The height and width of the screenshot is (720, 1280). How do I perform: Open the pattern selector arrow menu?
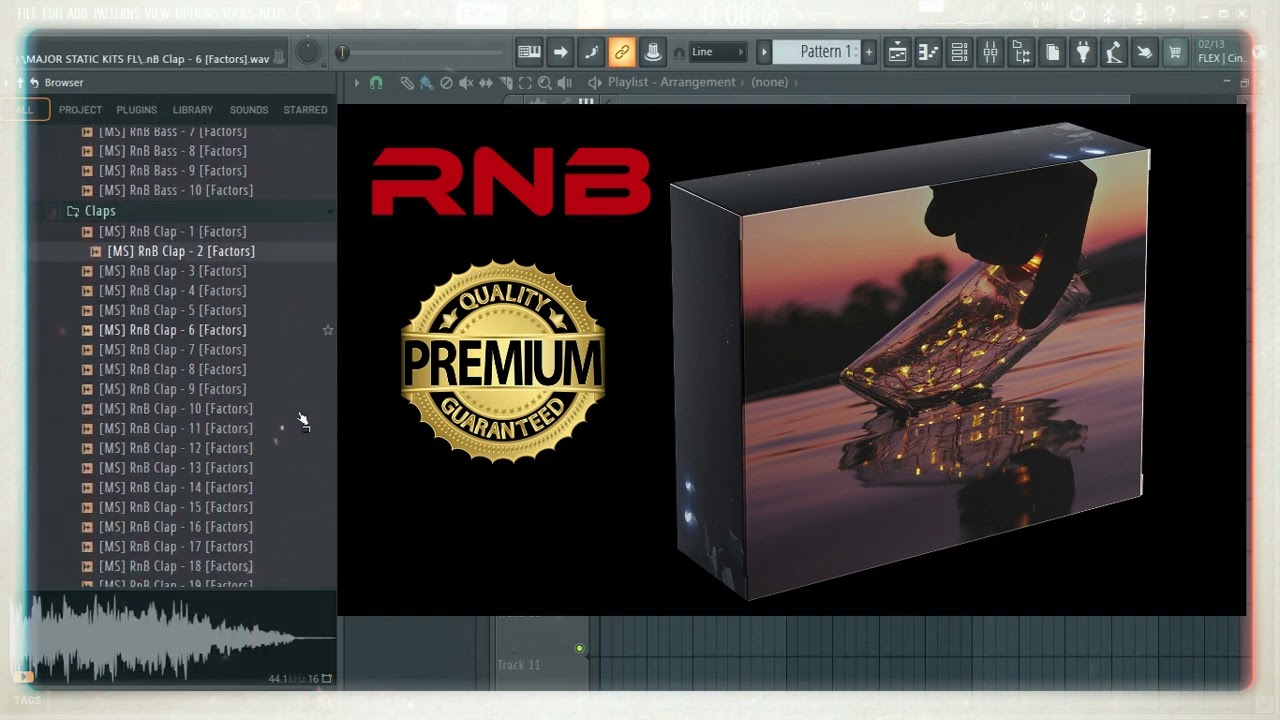tap(764, 52)
